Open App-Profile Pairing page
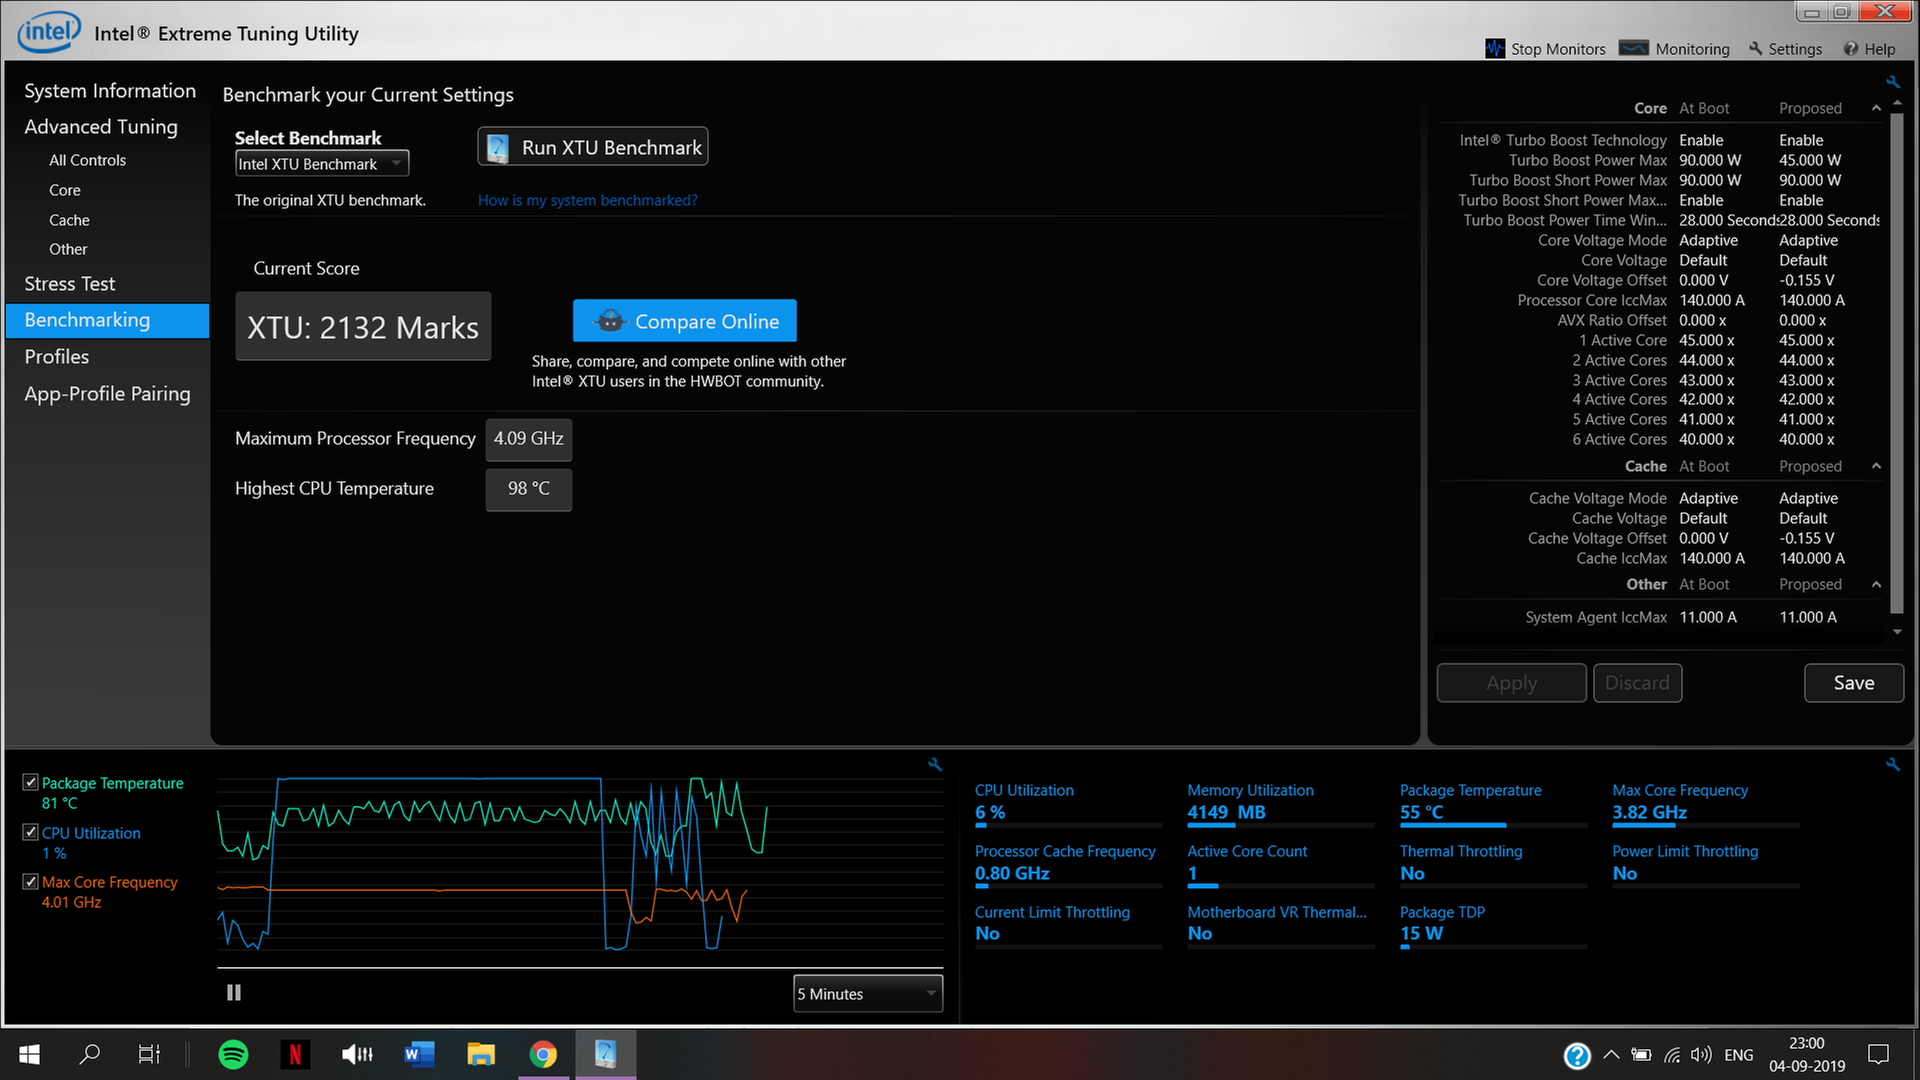This screenshot has width=1920, height=1080. coord(107,394)
